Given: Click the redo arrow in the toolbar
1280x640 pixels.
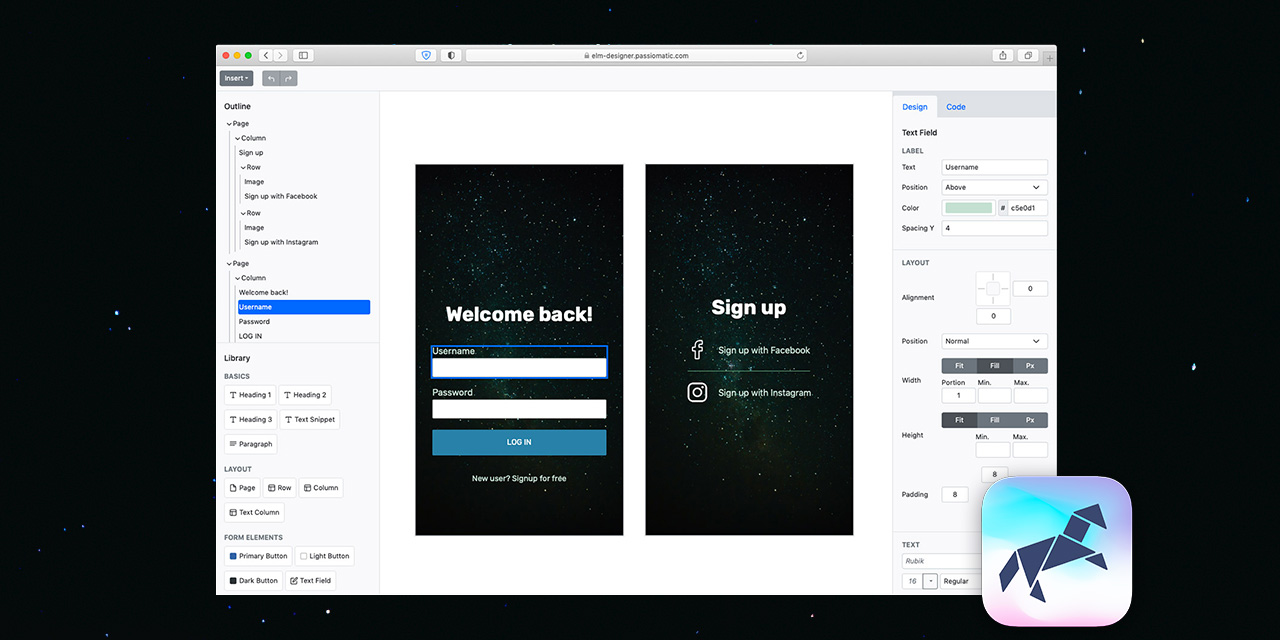Looking at the screenshot, I should click(x=289, y=79).
